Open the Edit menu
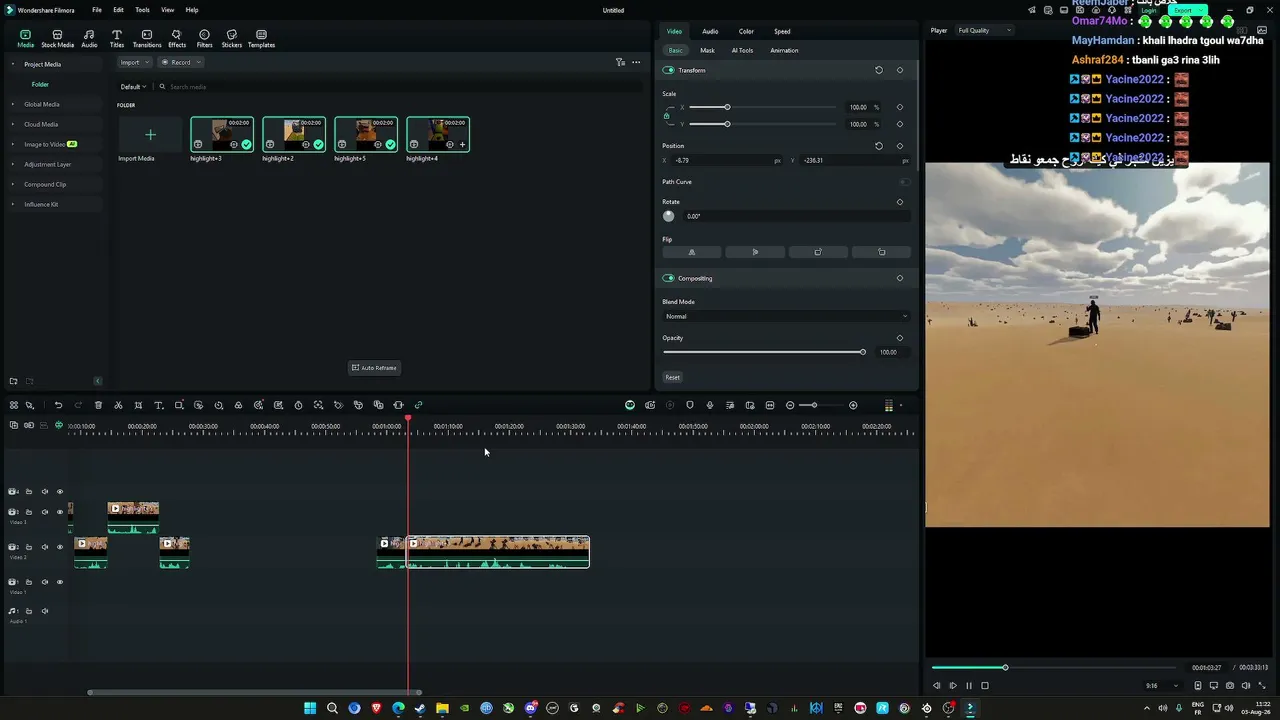The width and height of the screenshot is (1280, 720). (x=118, y=10)
